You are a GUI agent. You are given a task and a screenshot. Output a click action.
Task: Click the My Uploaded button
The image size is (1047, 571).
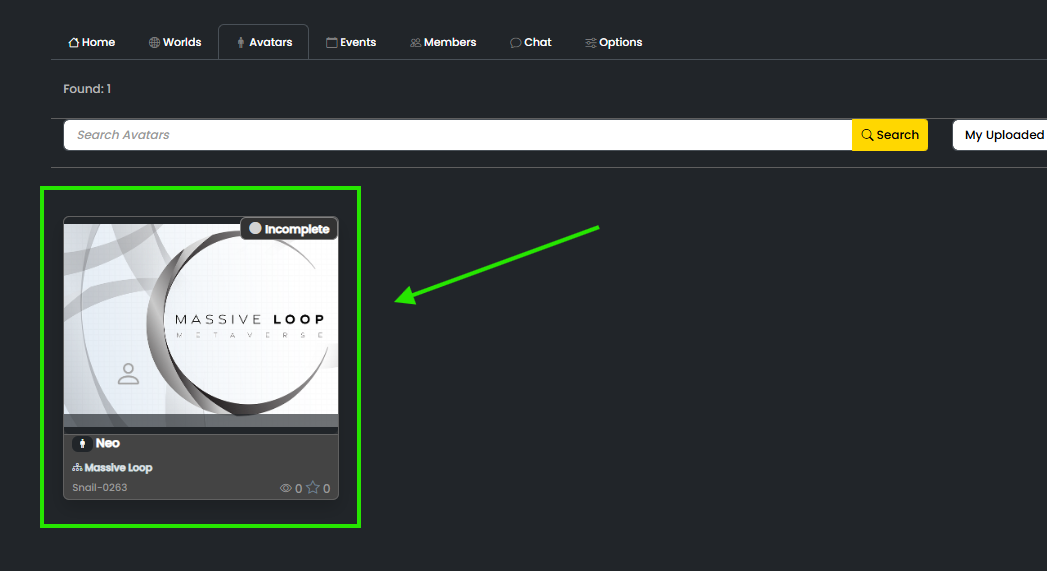pos(1000,135)
